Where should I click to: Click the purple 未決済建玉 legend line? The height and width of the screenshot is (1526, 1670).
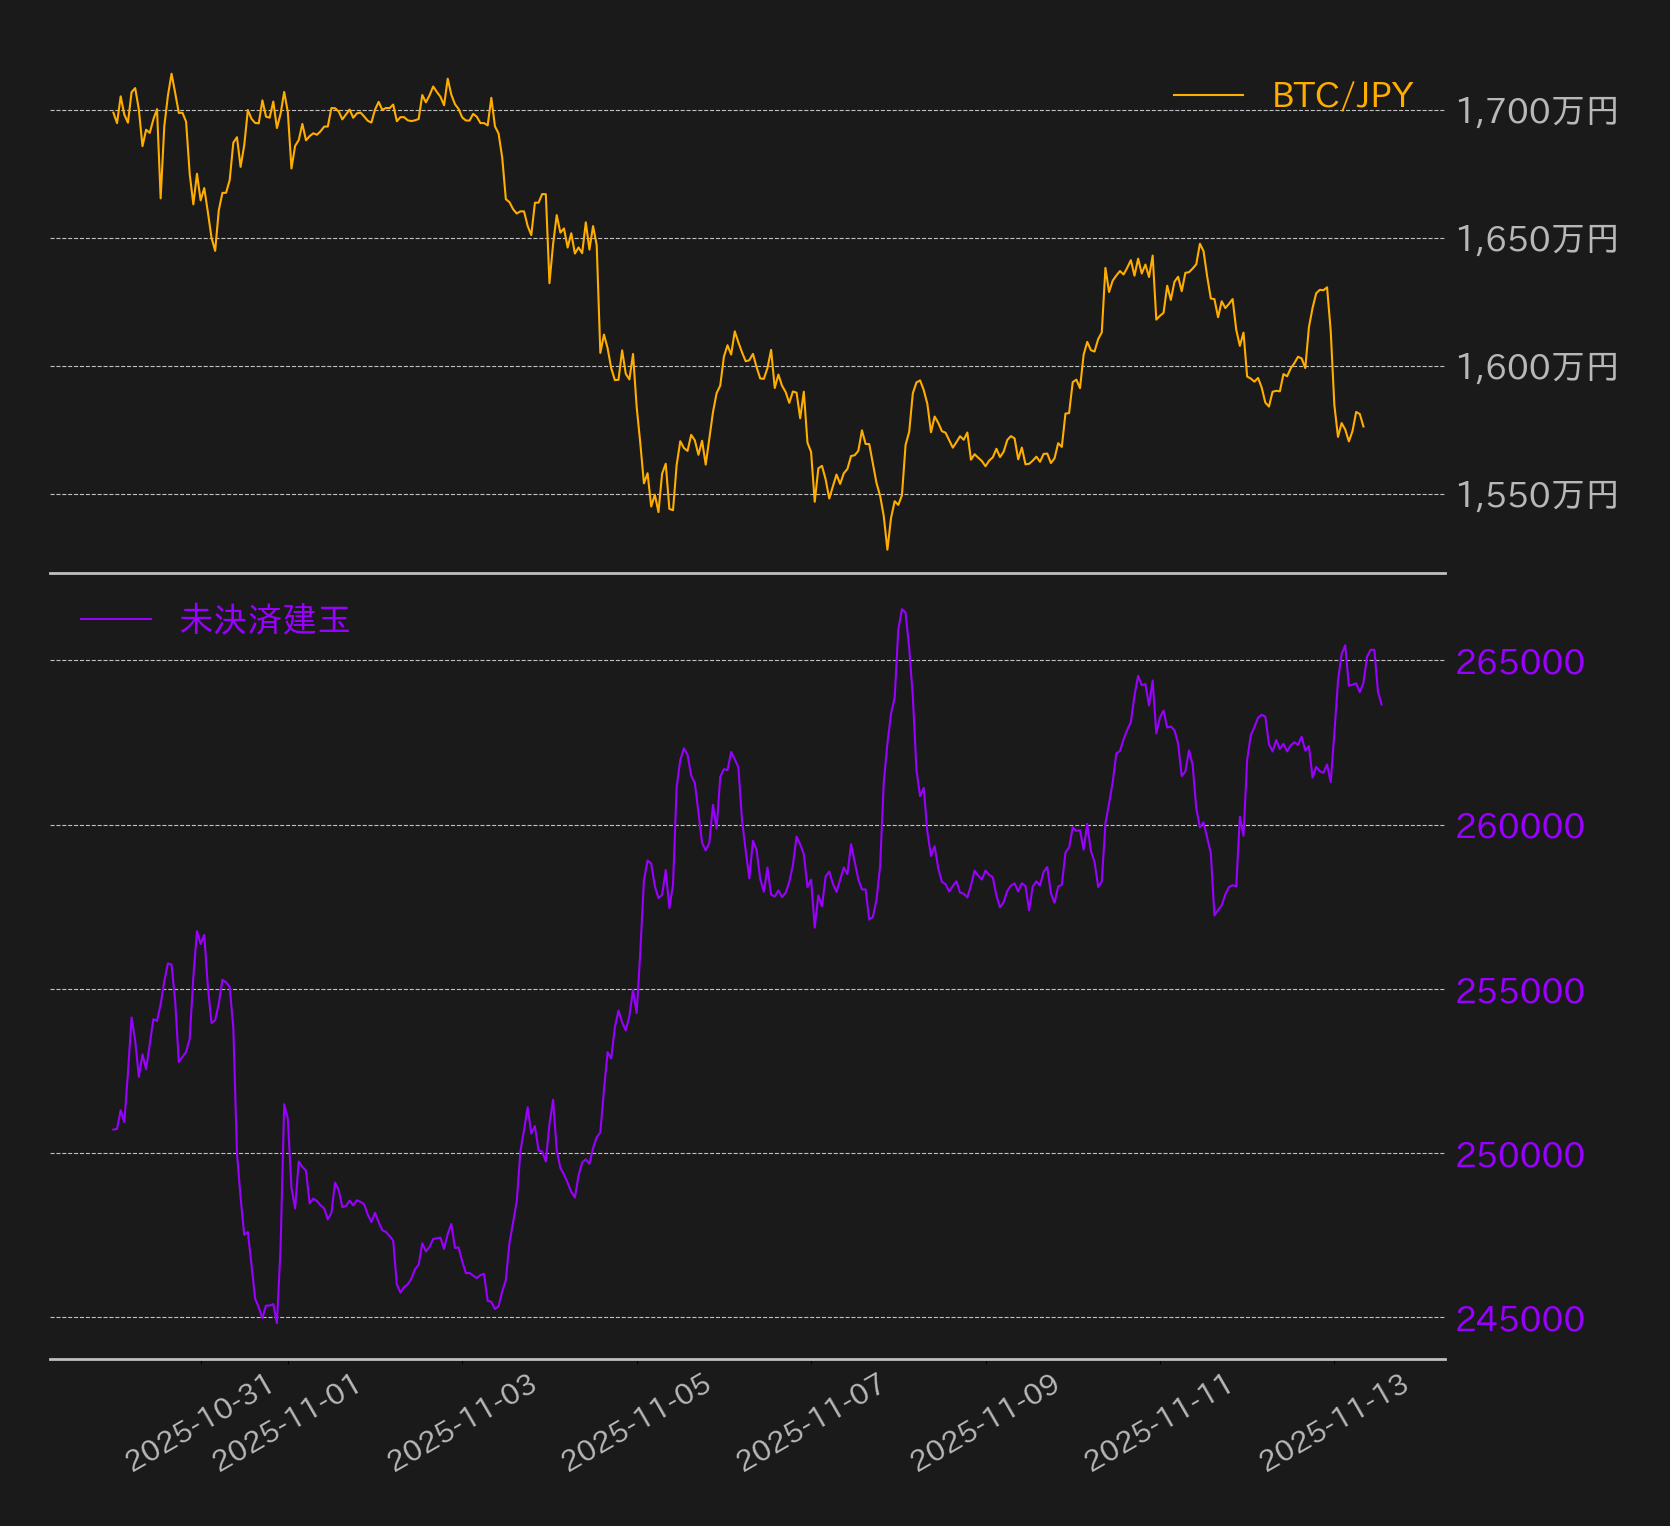(116, 620)
